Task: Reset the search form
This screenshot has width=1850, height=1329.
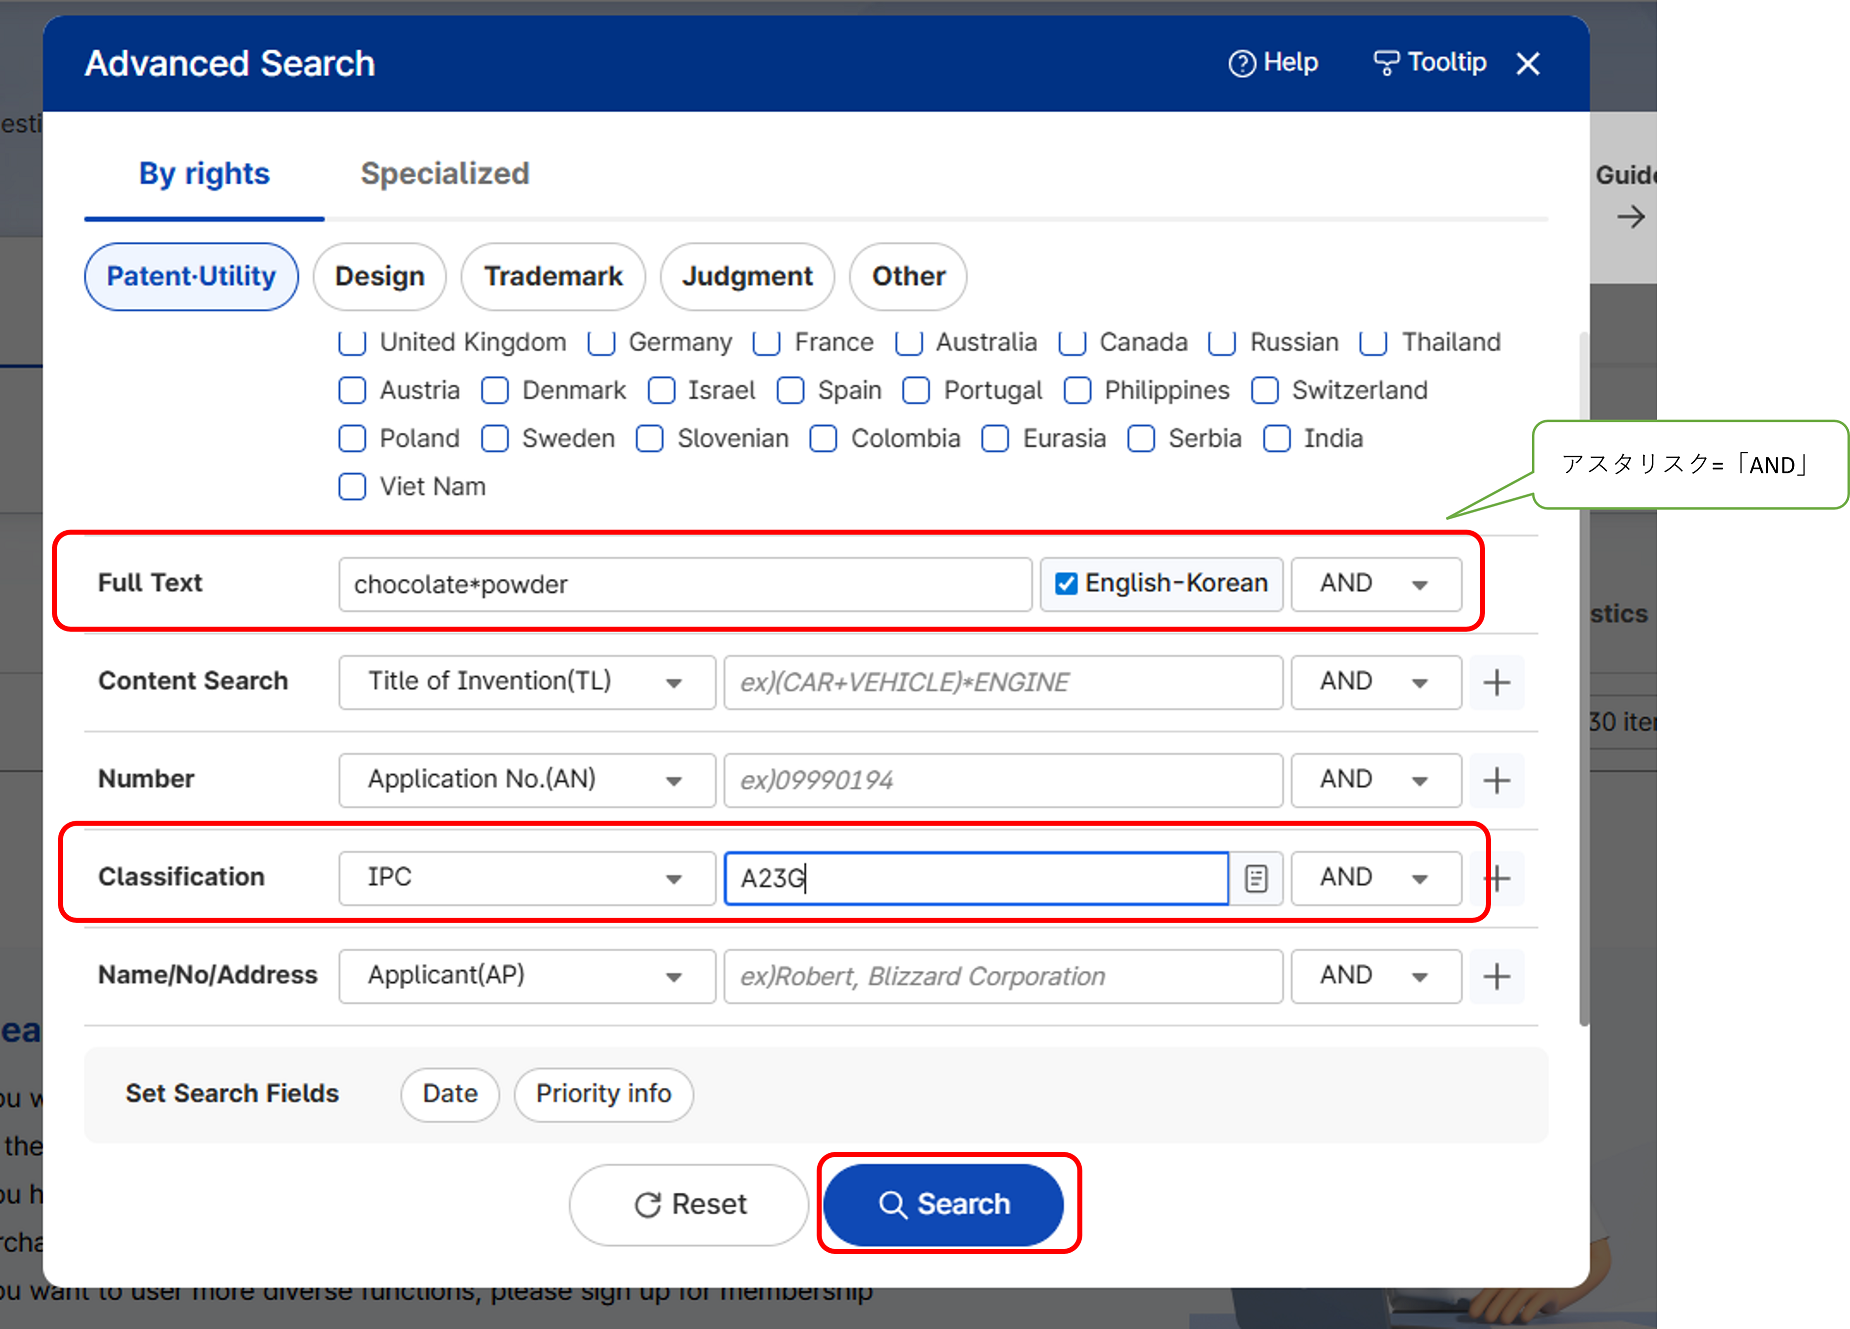Action: click(x=689, y=1204)
